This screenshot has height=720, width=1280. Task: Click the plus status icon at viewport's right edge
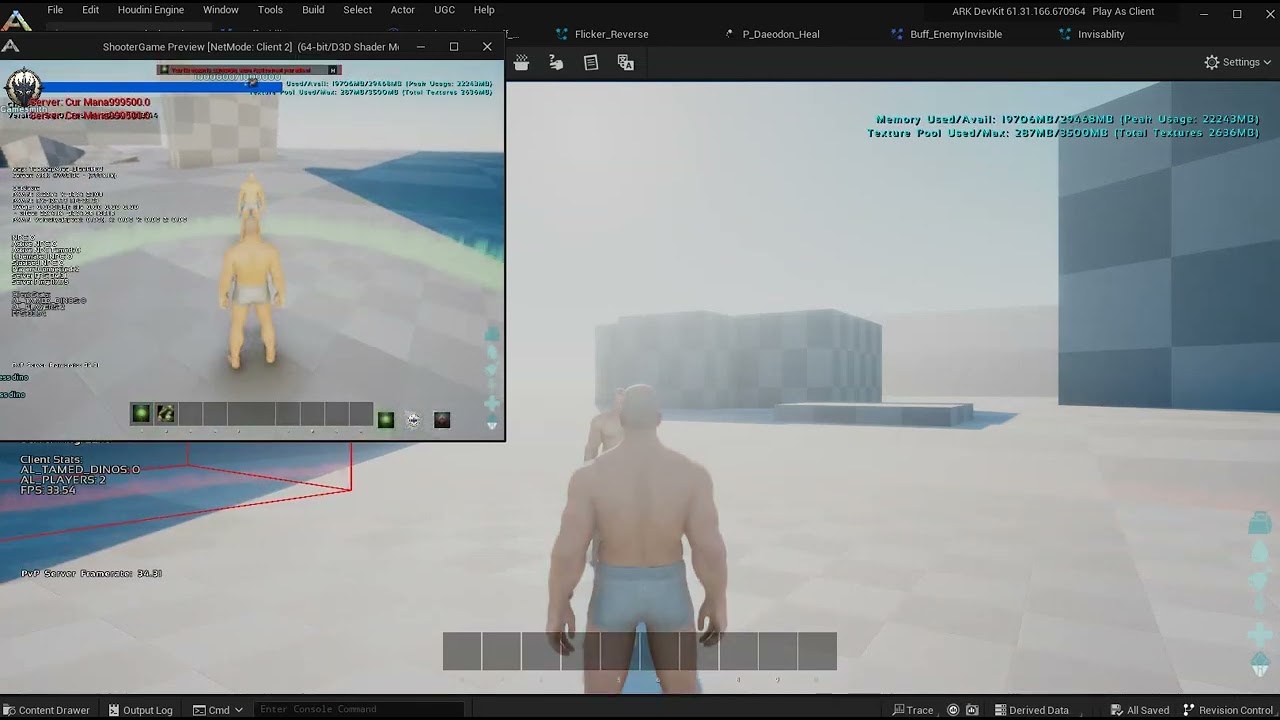pyautogui.click(x=1260, y=634)
